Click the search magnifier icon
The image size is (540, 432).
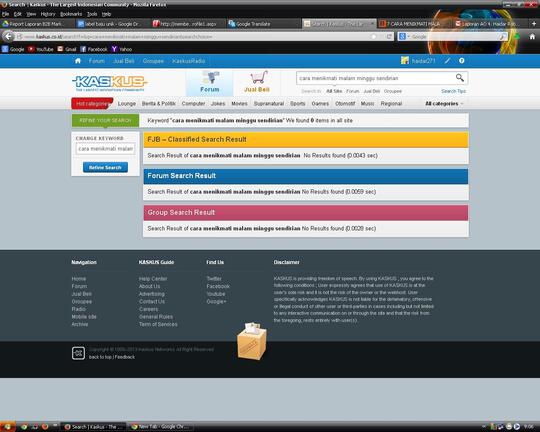[x=460, y=78]
